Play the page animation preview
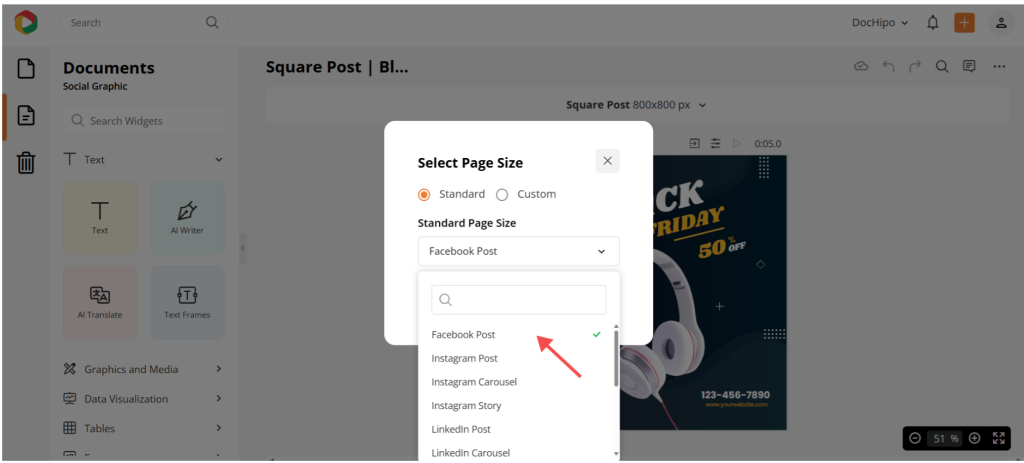Viewport: 1024px width, 463px height. point(737,144)
